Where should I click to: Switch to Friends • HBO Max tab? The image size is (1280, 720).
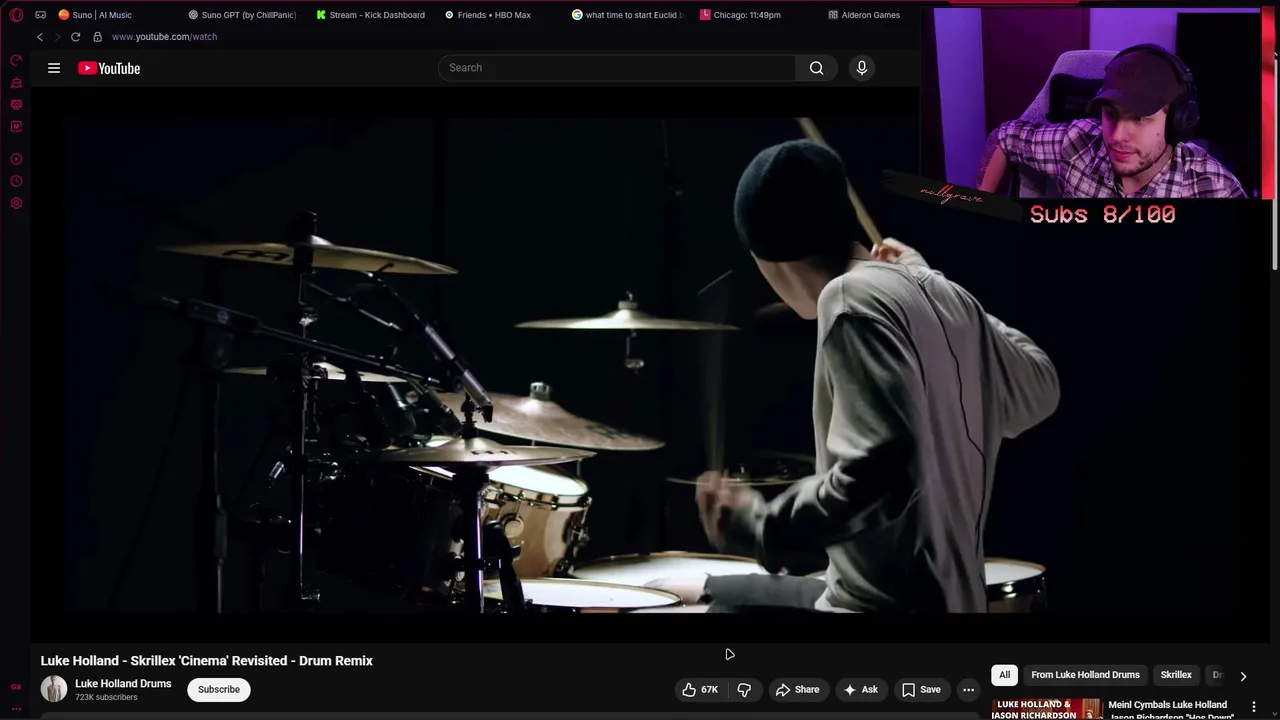[488, 15]
